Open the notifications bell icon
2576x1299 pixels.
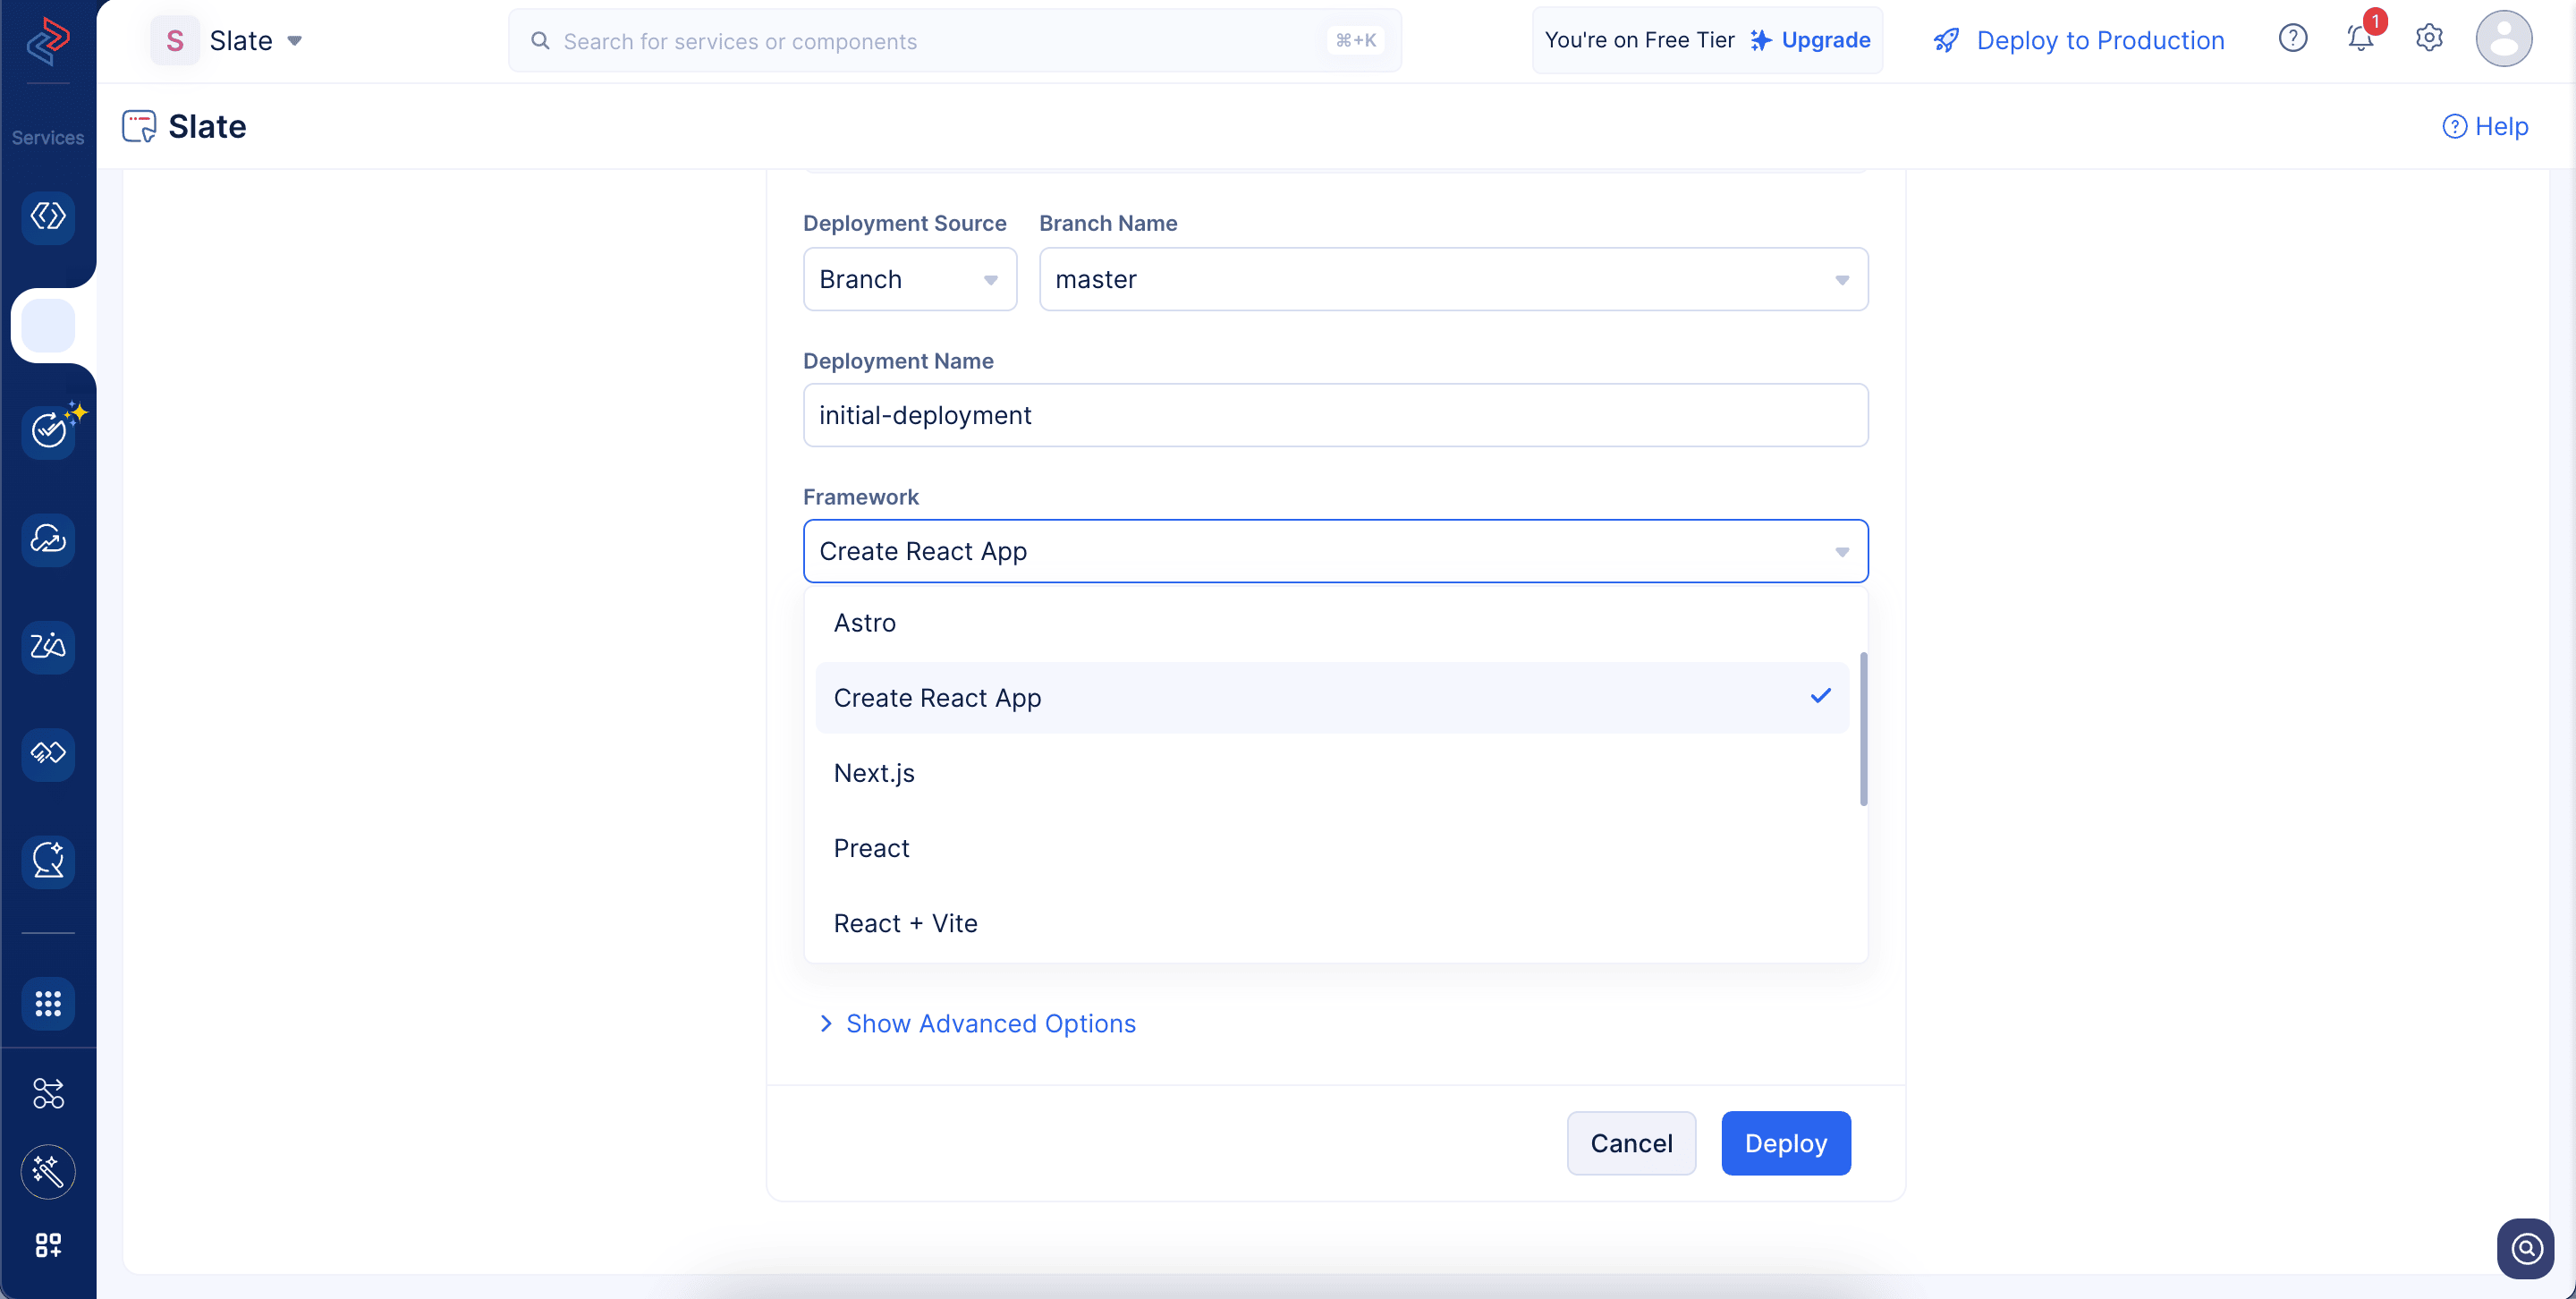(x=2360, y=39)
